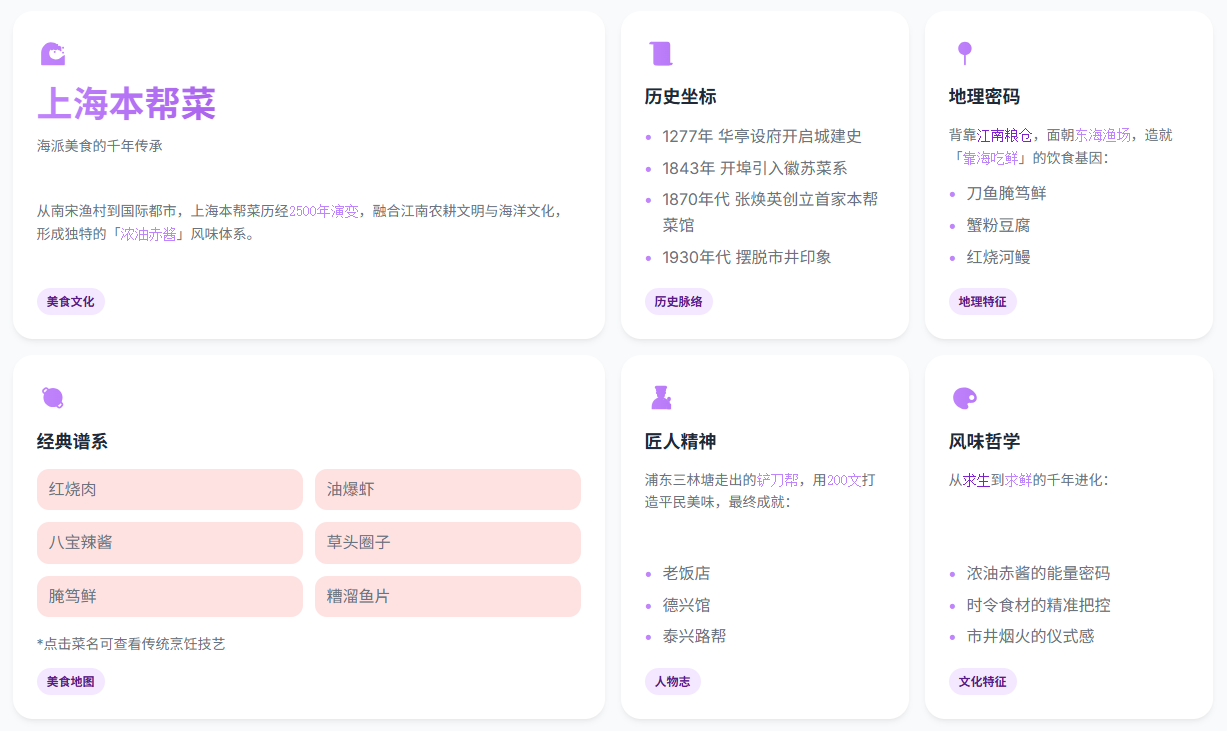
Task: Open the 红烧肉 dish card
Action: click(x=169, y=490)
